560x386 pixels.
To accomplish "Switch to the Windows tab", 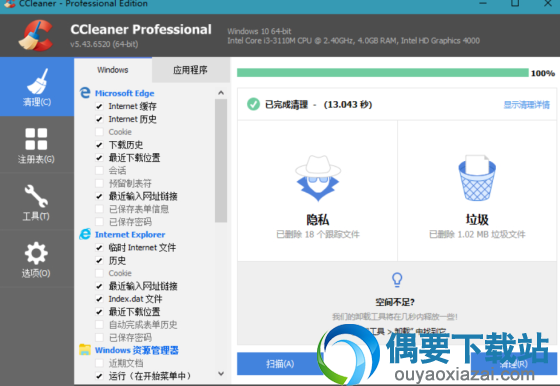I will [x=113, y=70].
